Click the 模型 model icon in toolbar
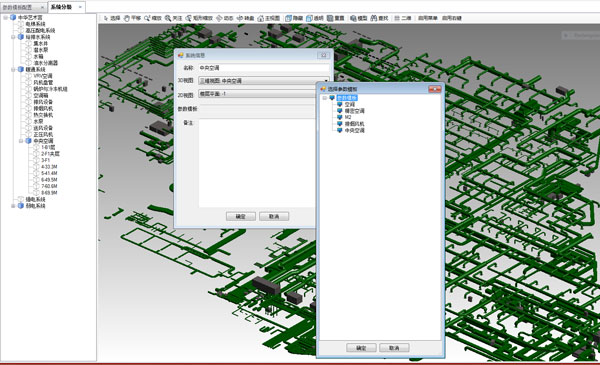 pos(359,18)
